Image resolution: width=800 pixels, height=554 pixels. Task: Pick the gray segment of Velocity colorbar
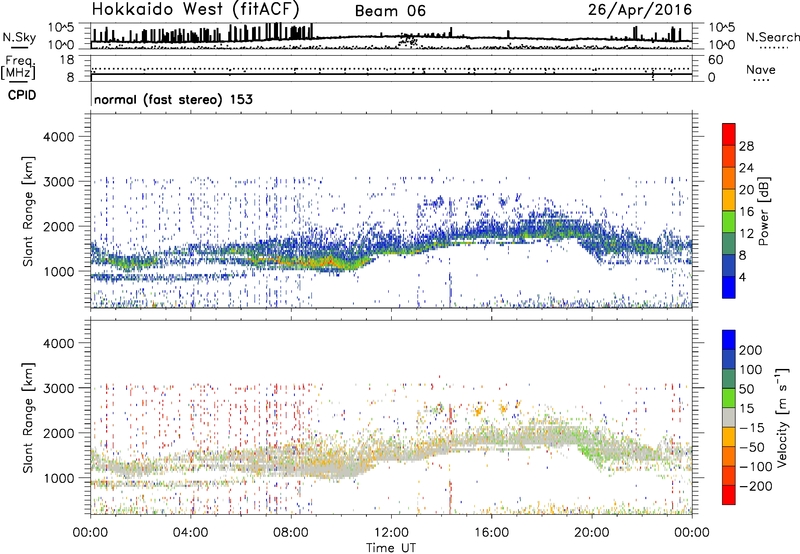[729, 417]
